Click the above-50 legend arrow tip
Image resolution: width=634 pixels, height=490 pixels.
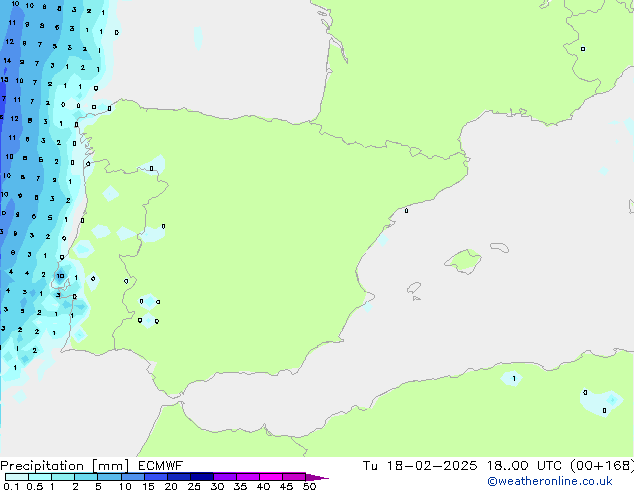(x=317, y=477)
